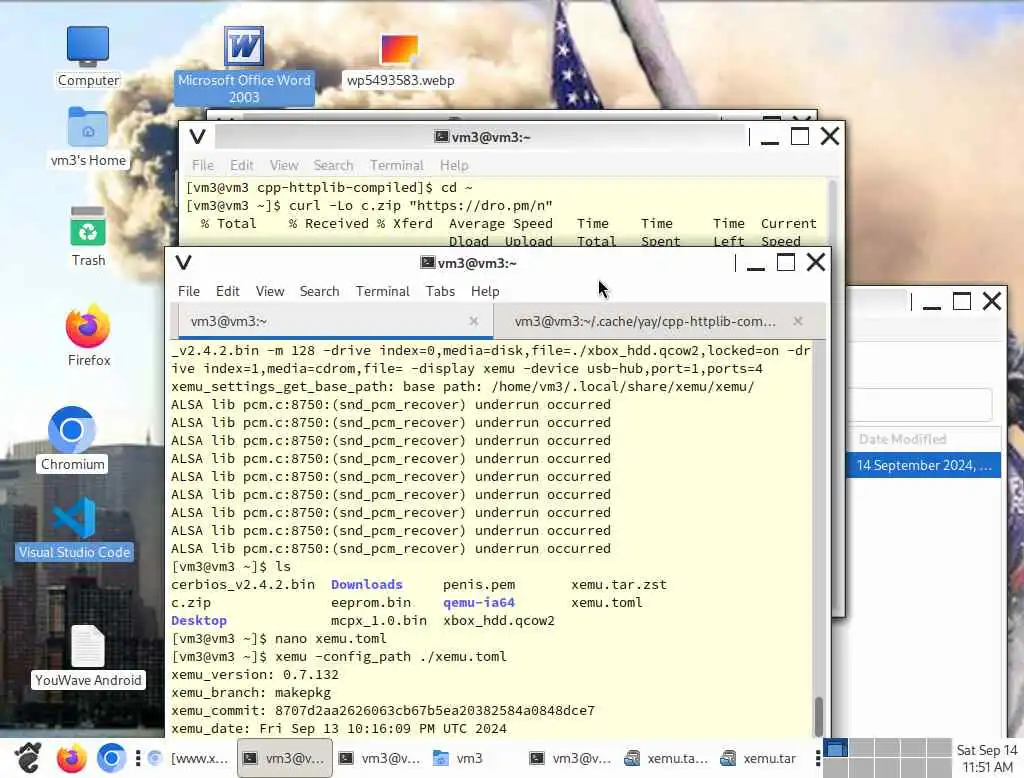The width and height of the screenshot is (1024, 778).
Task: Open Terminal menu in back terminal window
Action: click(396, 165)
